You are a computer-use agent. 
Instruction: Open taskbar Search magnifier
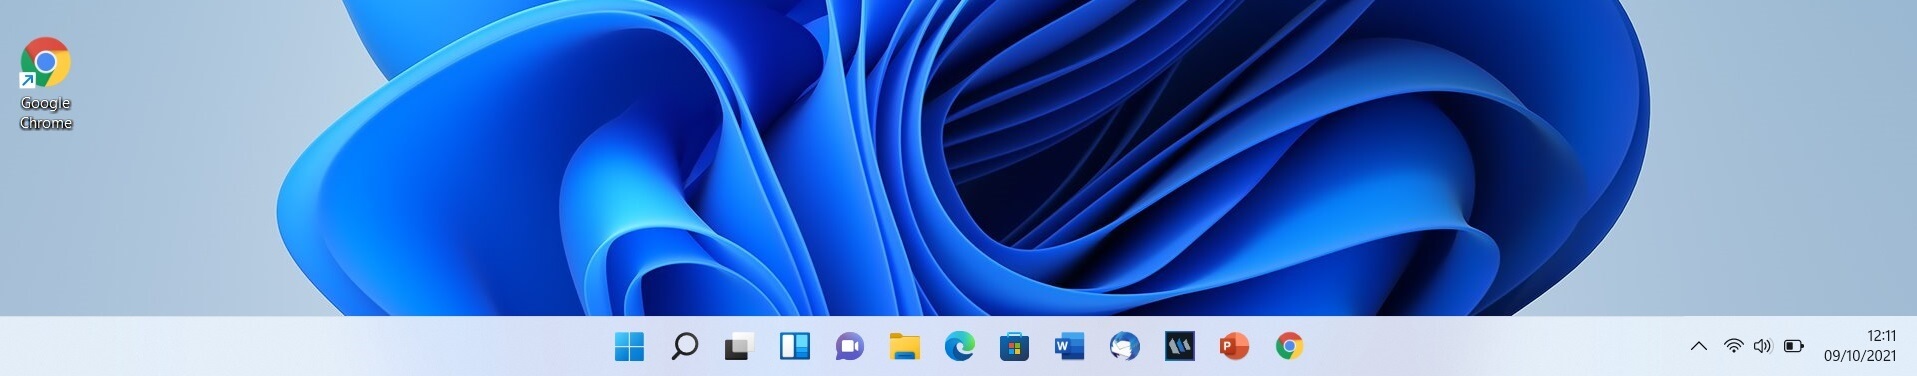[684, 346]
